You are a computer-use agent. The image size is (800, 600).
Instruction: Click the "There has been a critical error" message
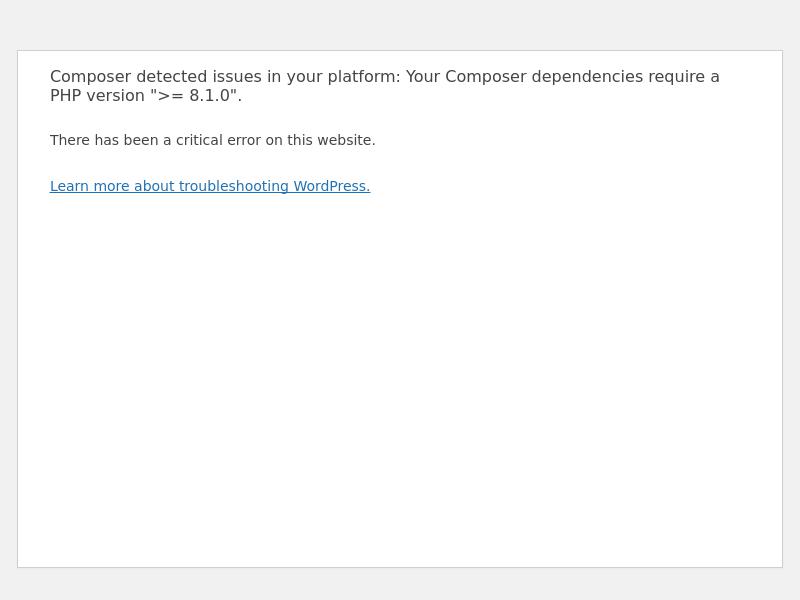coord(212,140)
